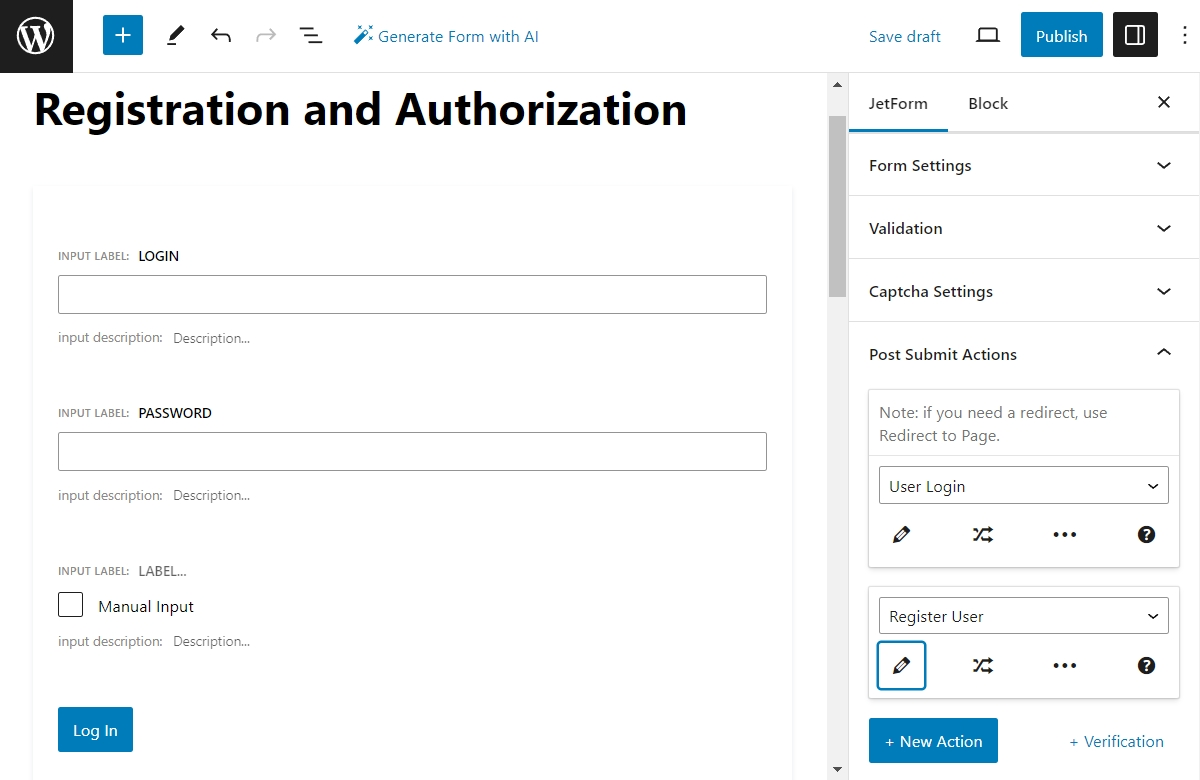Save the post as a draft

click(x=904, y=35)
